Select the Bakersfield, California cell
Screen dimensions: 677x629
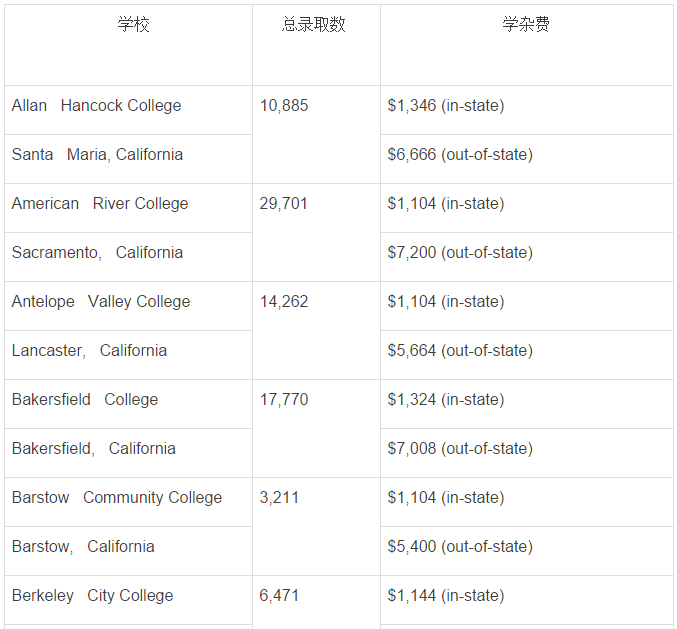(x=129, y=453)
